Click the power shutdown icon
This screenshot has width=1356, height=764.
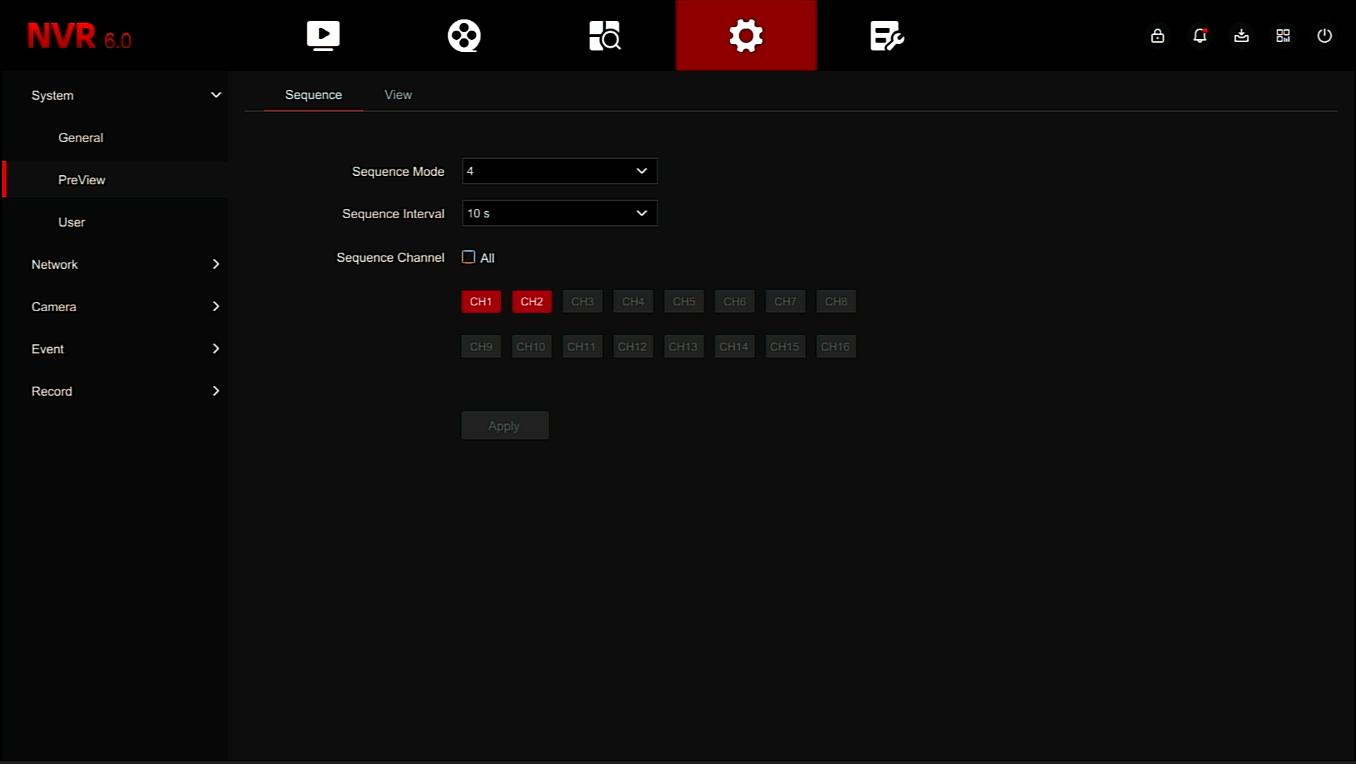(1325, 36)
